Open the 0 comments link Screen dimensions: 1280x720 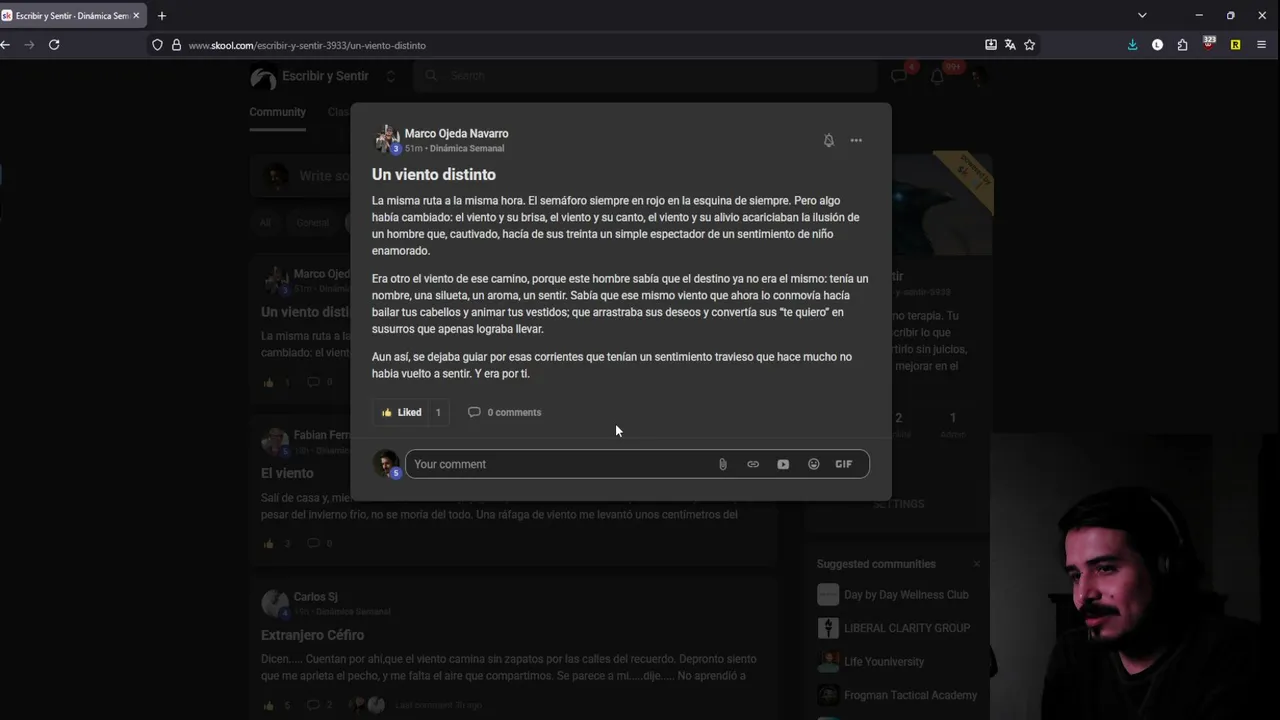pyautogui.click(x=504, y=412)
